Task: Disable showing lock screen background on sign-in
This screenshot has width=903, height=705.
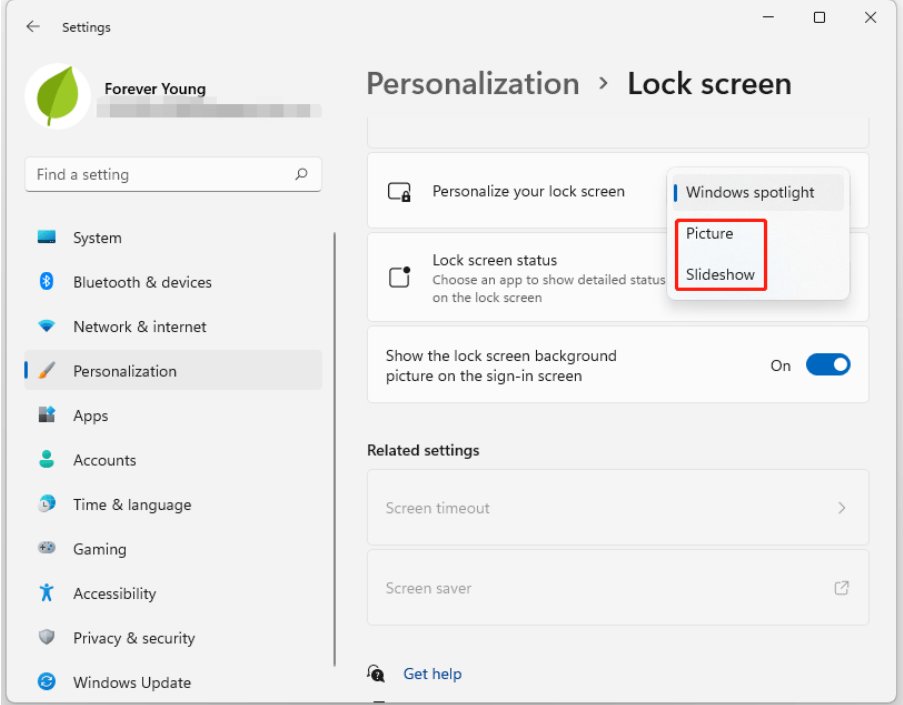Action: tap(829, 365)
